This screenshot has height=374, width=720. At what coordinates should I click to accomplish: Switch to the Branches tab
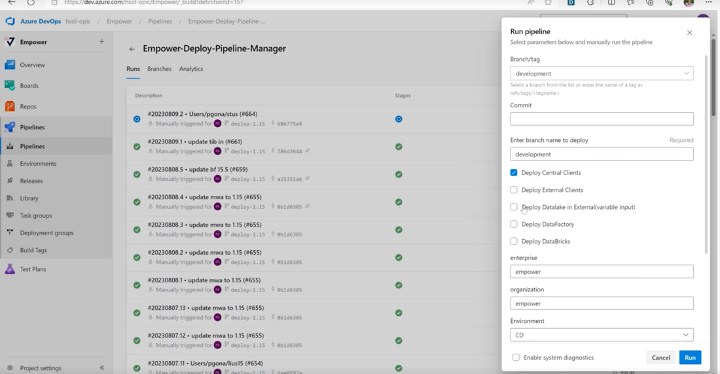click(159, 69)
